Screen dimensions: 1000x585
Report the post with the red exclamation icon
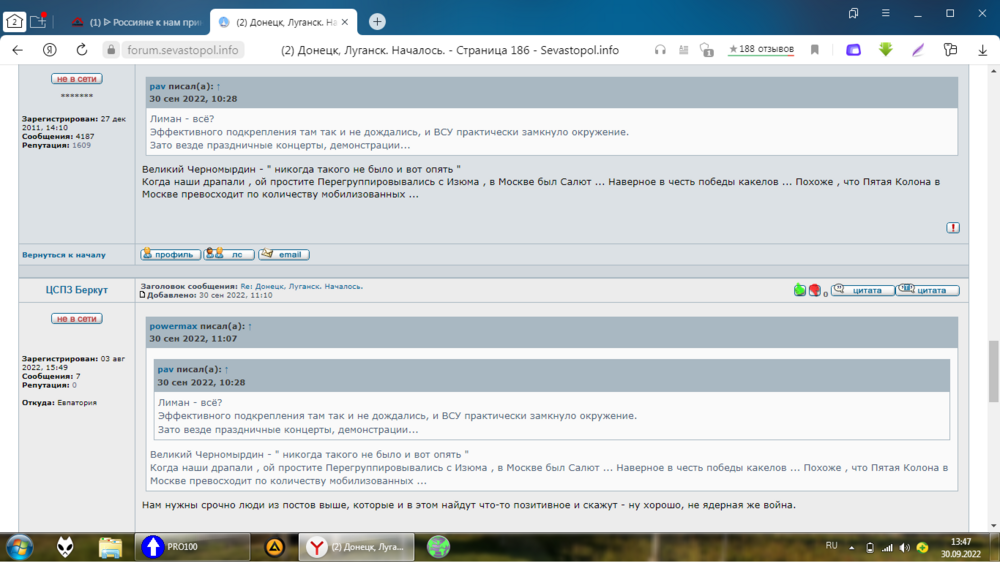tap(953, 228)
